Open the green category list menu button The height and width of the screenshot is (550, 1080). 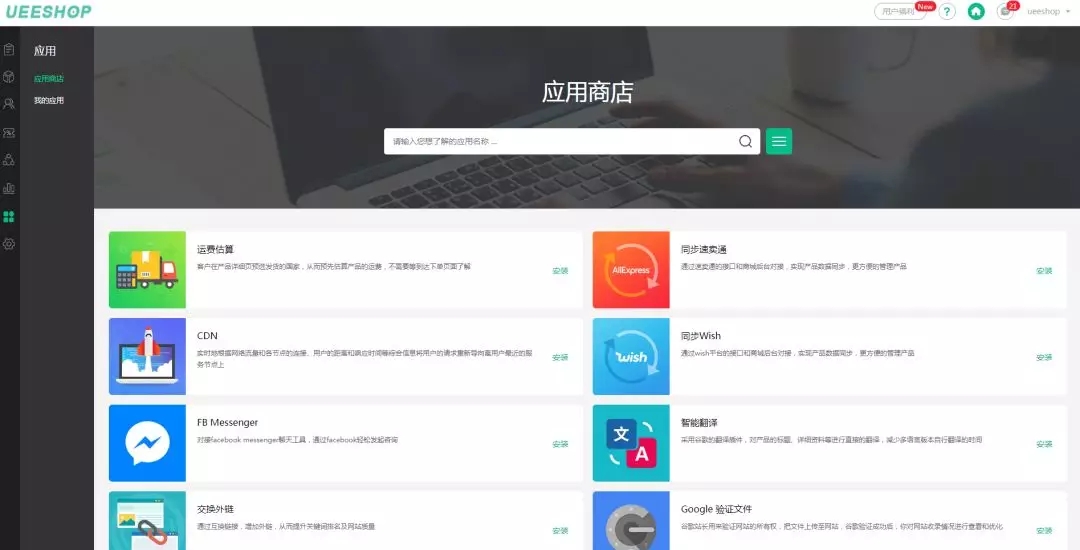[x=779, y=142]
